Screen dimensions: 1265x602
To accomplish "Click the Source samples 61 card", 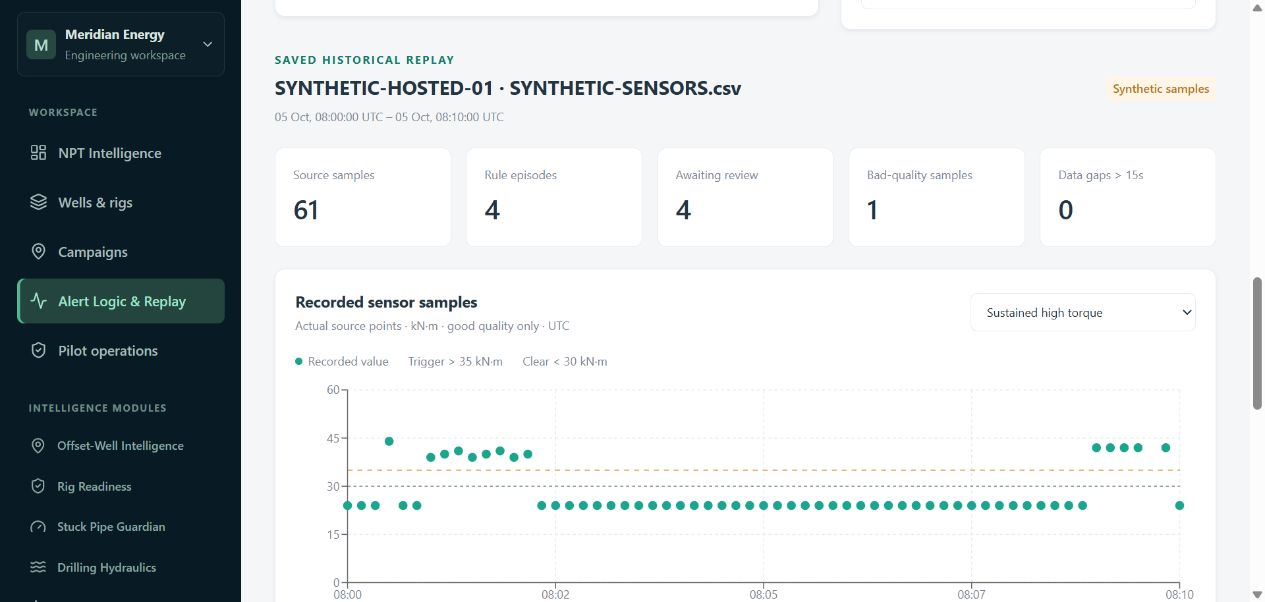I will point(363,197).
